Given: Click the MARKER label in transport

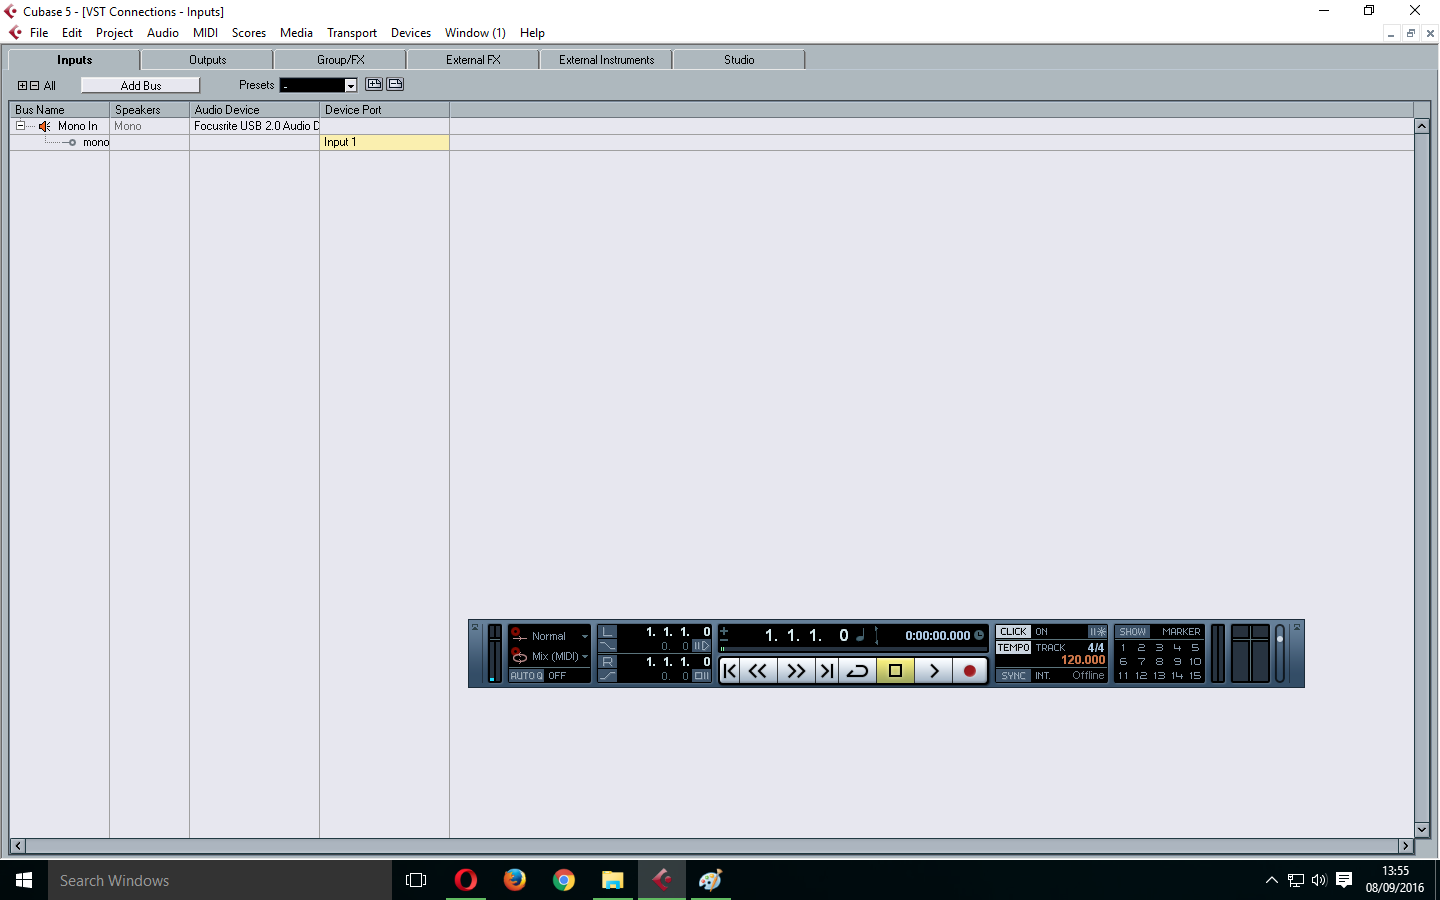Looking at the screenshot, I should pyautogui.click(x=1181, y=632).
